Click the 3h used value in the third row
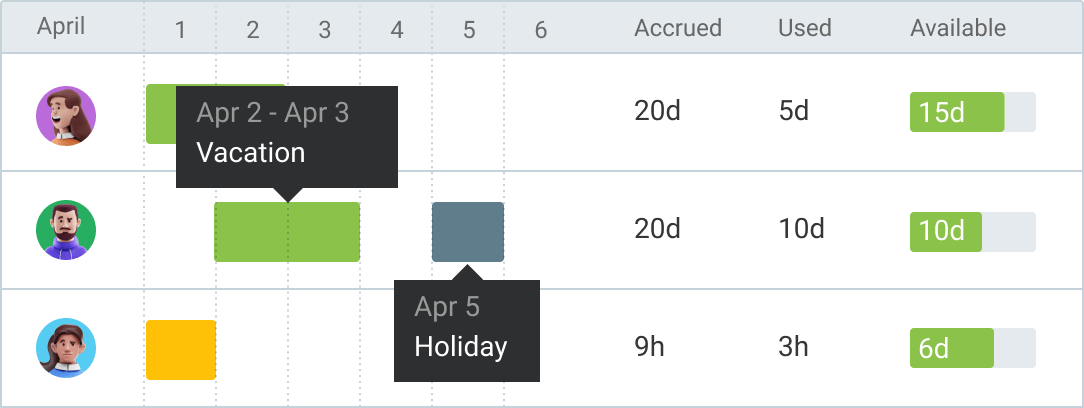The height and width of the screenshot is (408, 1084). click(x=793, y=348)
